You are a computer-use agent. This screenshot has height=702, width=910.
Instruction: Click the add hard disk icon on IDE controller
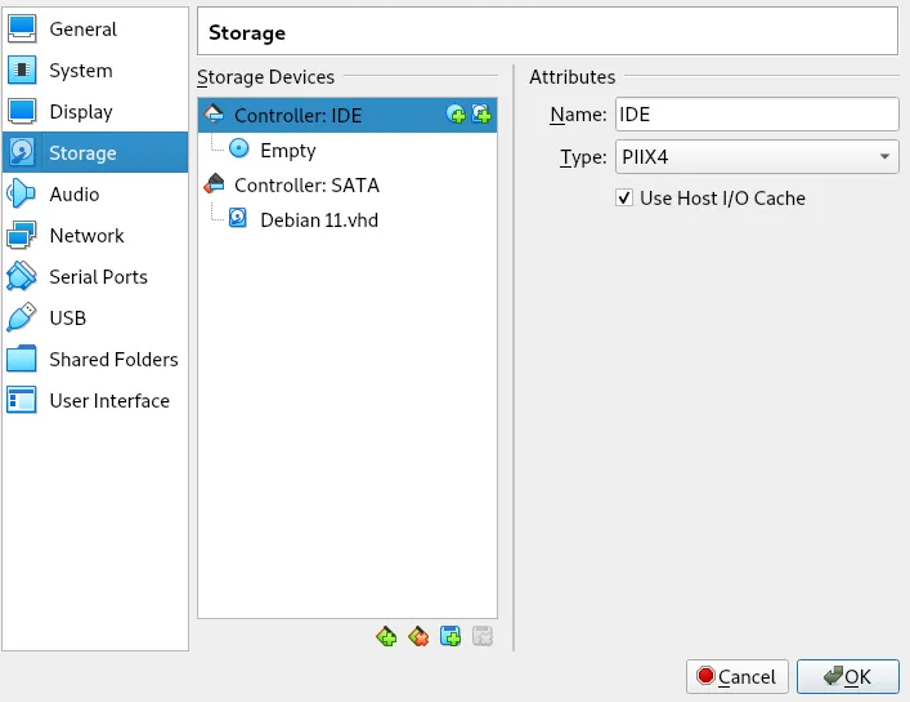[x=481, y=115]
